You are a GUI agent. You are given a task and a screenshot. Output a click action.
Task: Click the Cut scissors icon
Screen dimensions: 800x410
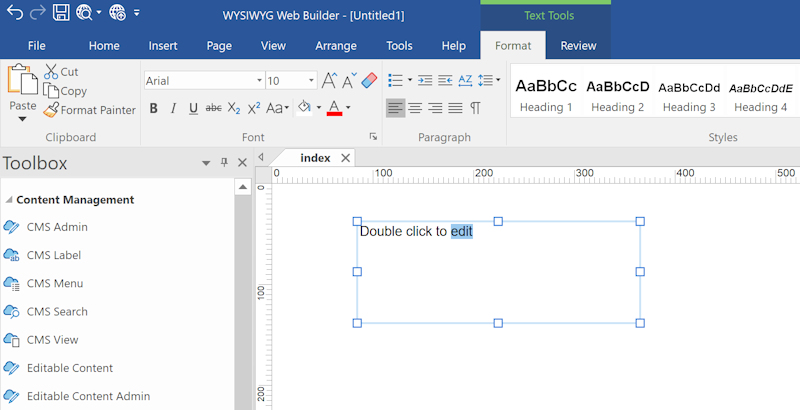(x=51, y=72)
